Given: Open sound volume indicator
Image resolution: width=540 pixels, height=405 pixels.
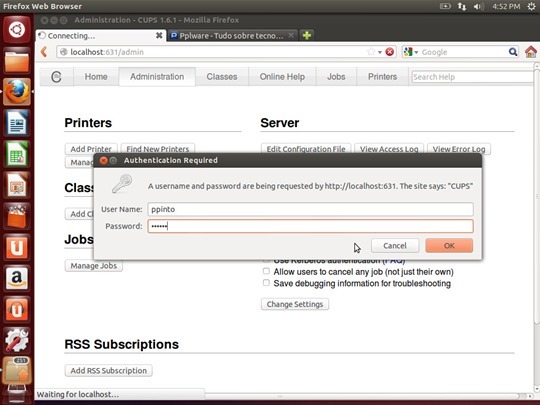Looking at the screenshot, I should click(478, 6).
